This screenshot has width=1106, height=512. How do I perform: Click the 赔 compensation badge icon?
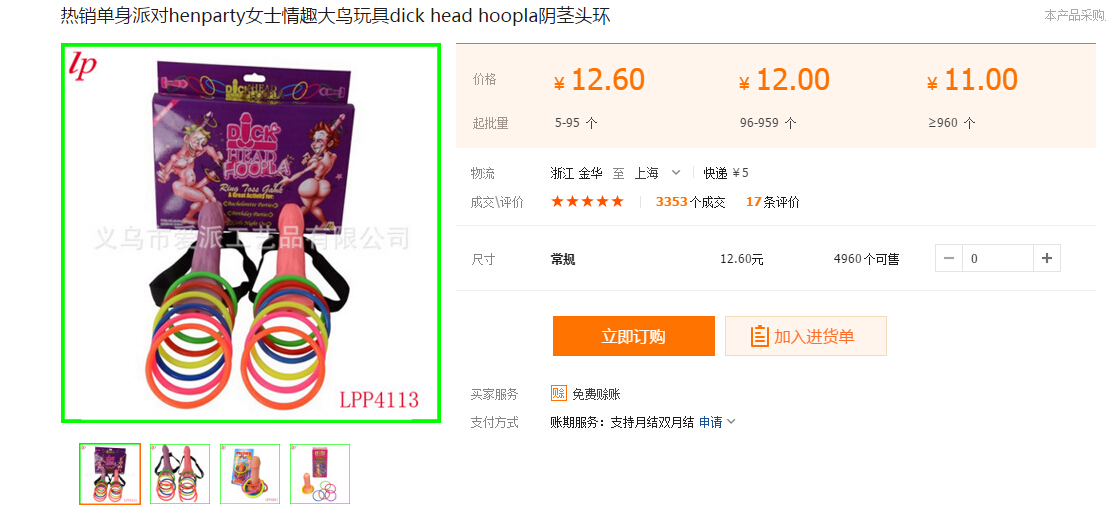(x=559, y=394)
